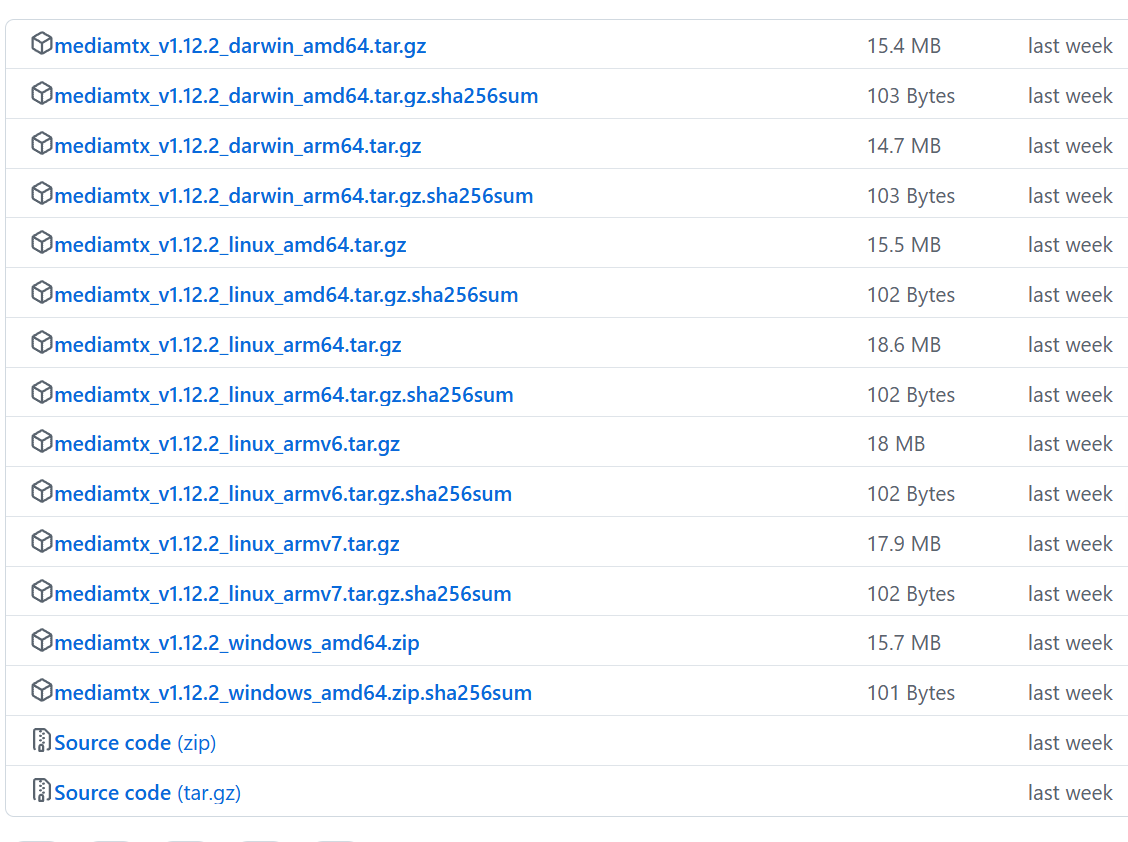Viewport: 1128px width, 842px height.
Task: Download mediamtx_v1.12.2_linux_armv7.tar.gz
Action: pos(229,543)
